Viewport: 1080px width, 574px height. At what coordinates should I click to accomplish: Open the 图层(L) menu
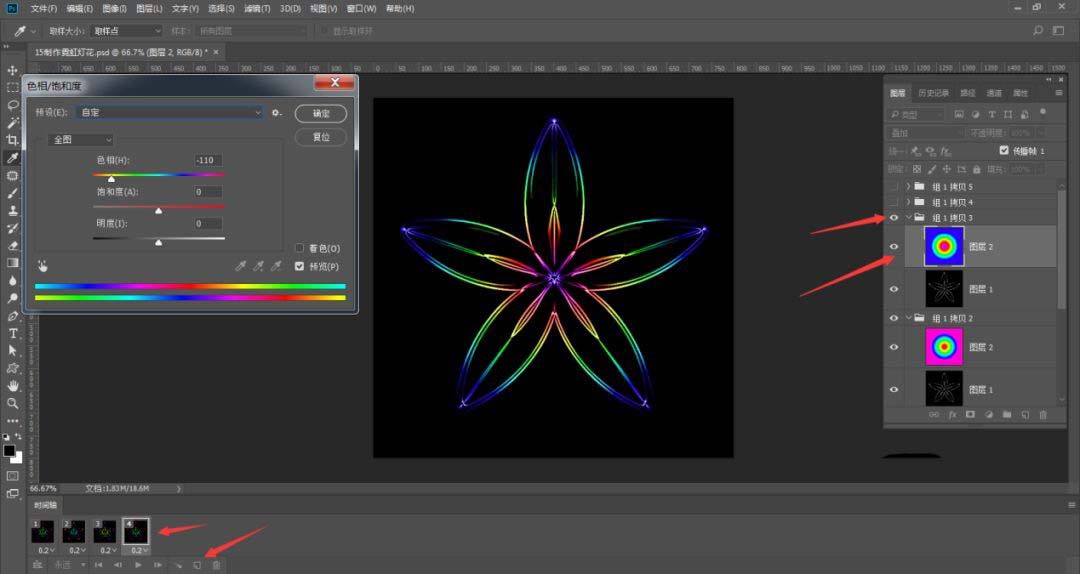click(x=149, y=8)
